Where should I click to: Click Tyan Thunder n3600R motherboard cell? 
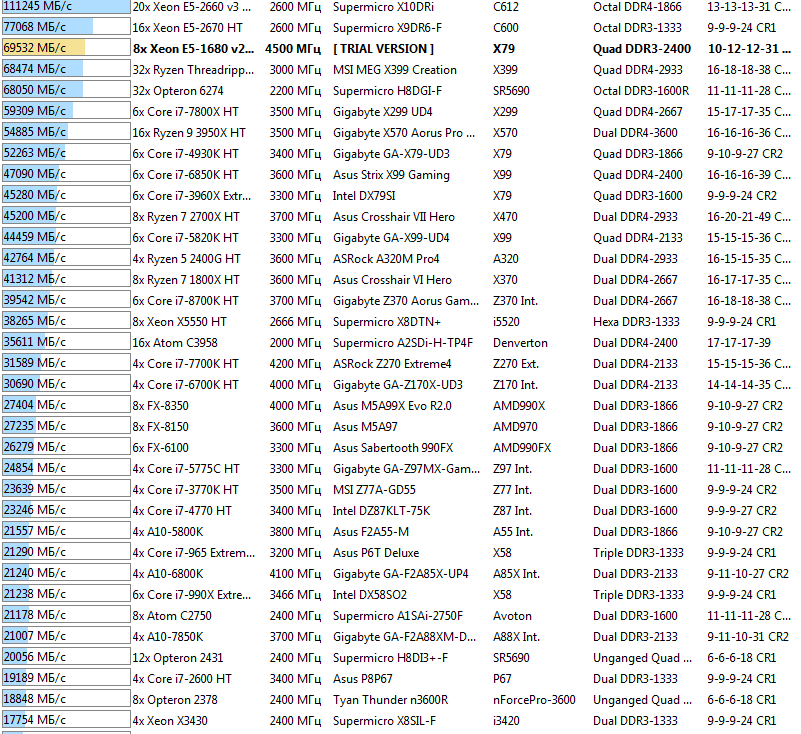390,698
